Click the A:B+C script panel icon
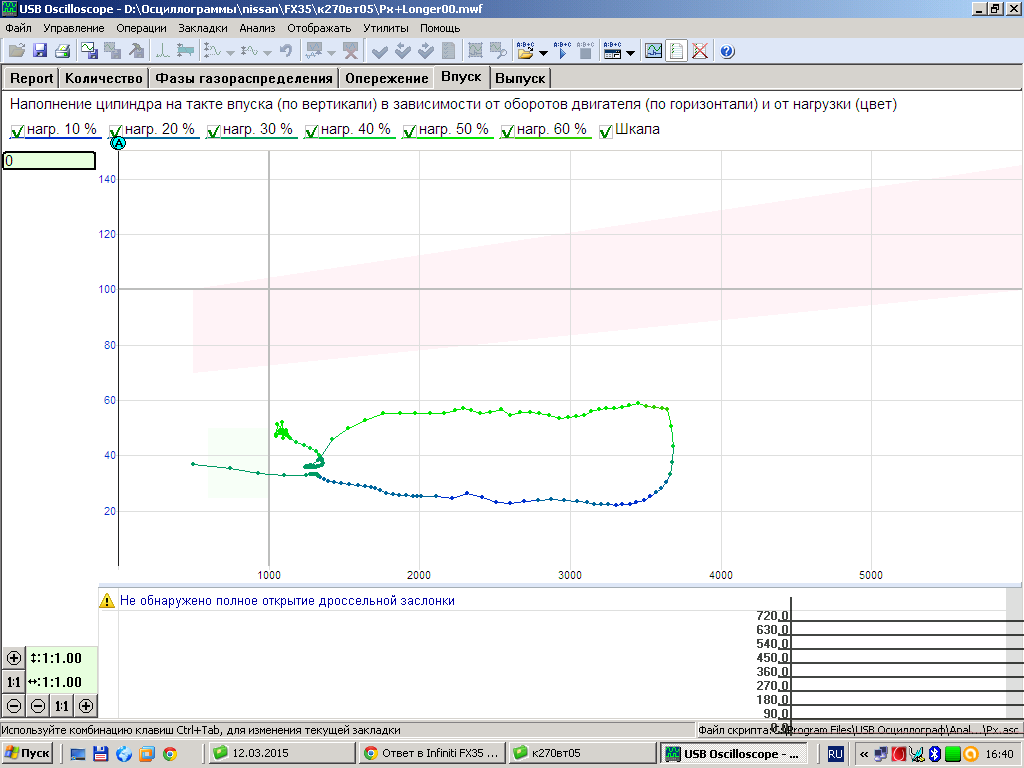1024x768 pixels. [x=612, y=51]
